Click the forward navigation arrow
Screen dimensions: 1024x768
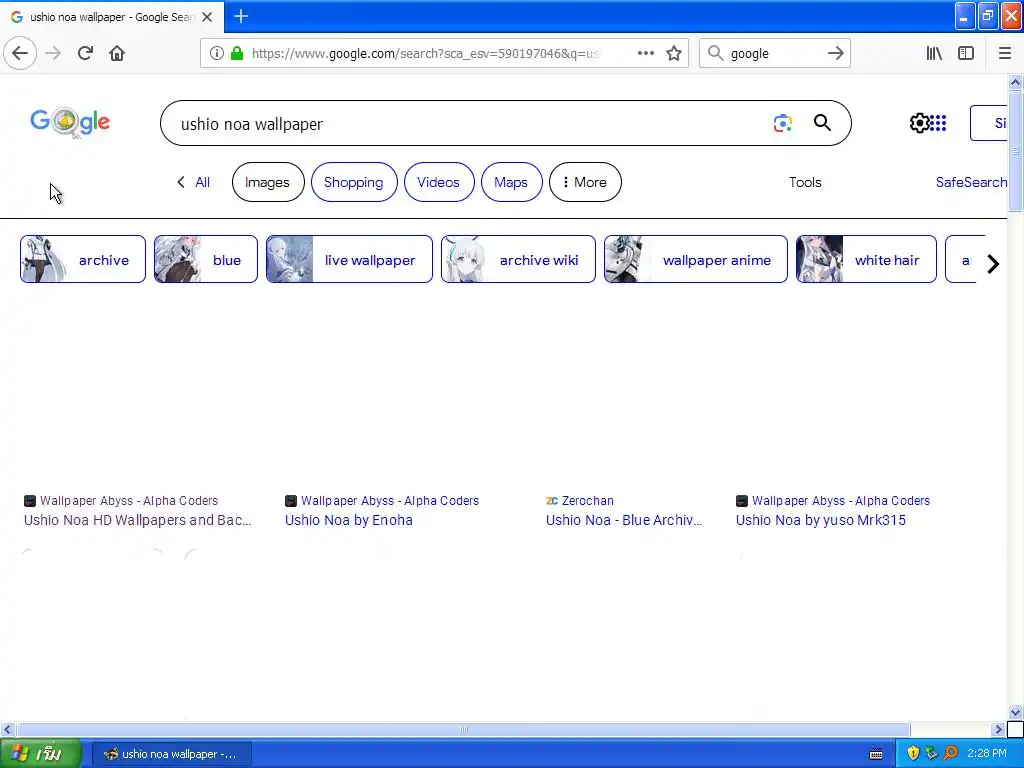pos(53,53)
